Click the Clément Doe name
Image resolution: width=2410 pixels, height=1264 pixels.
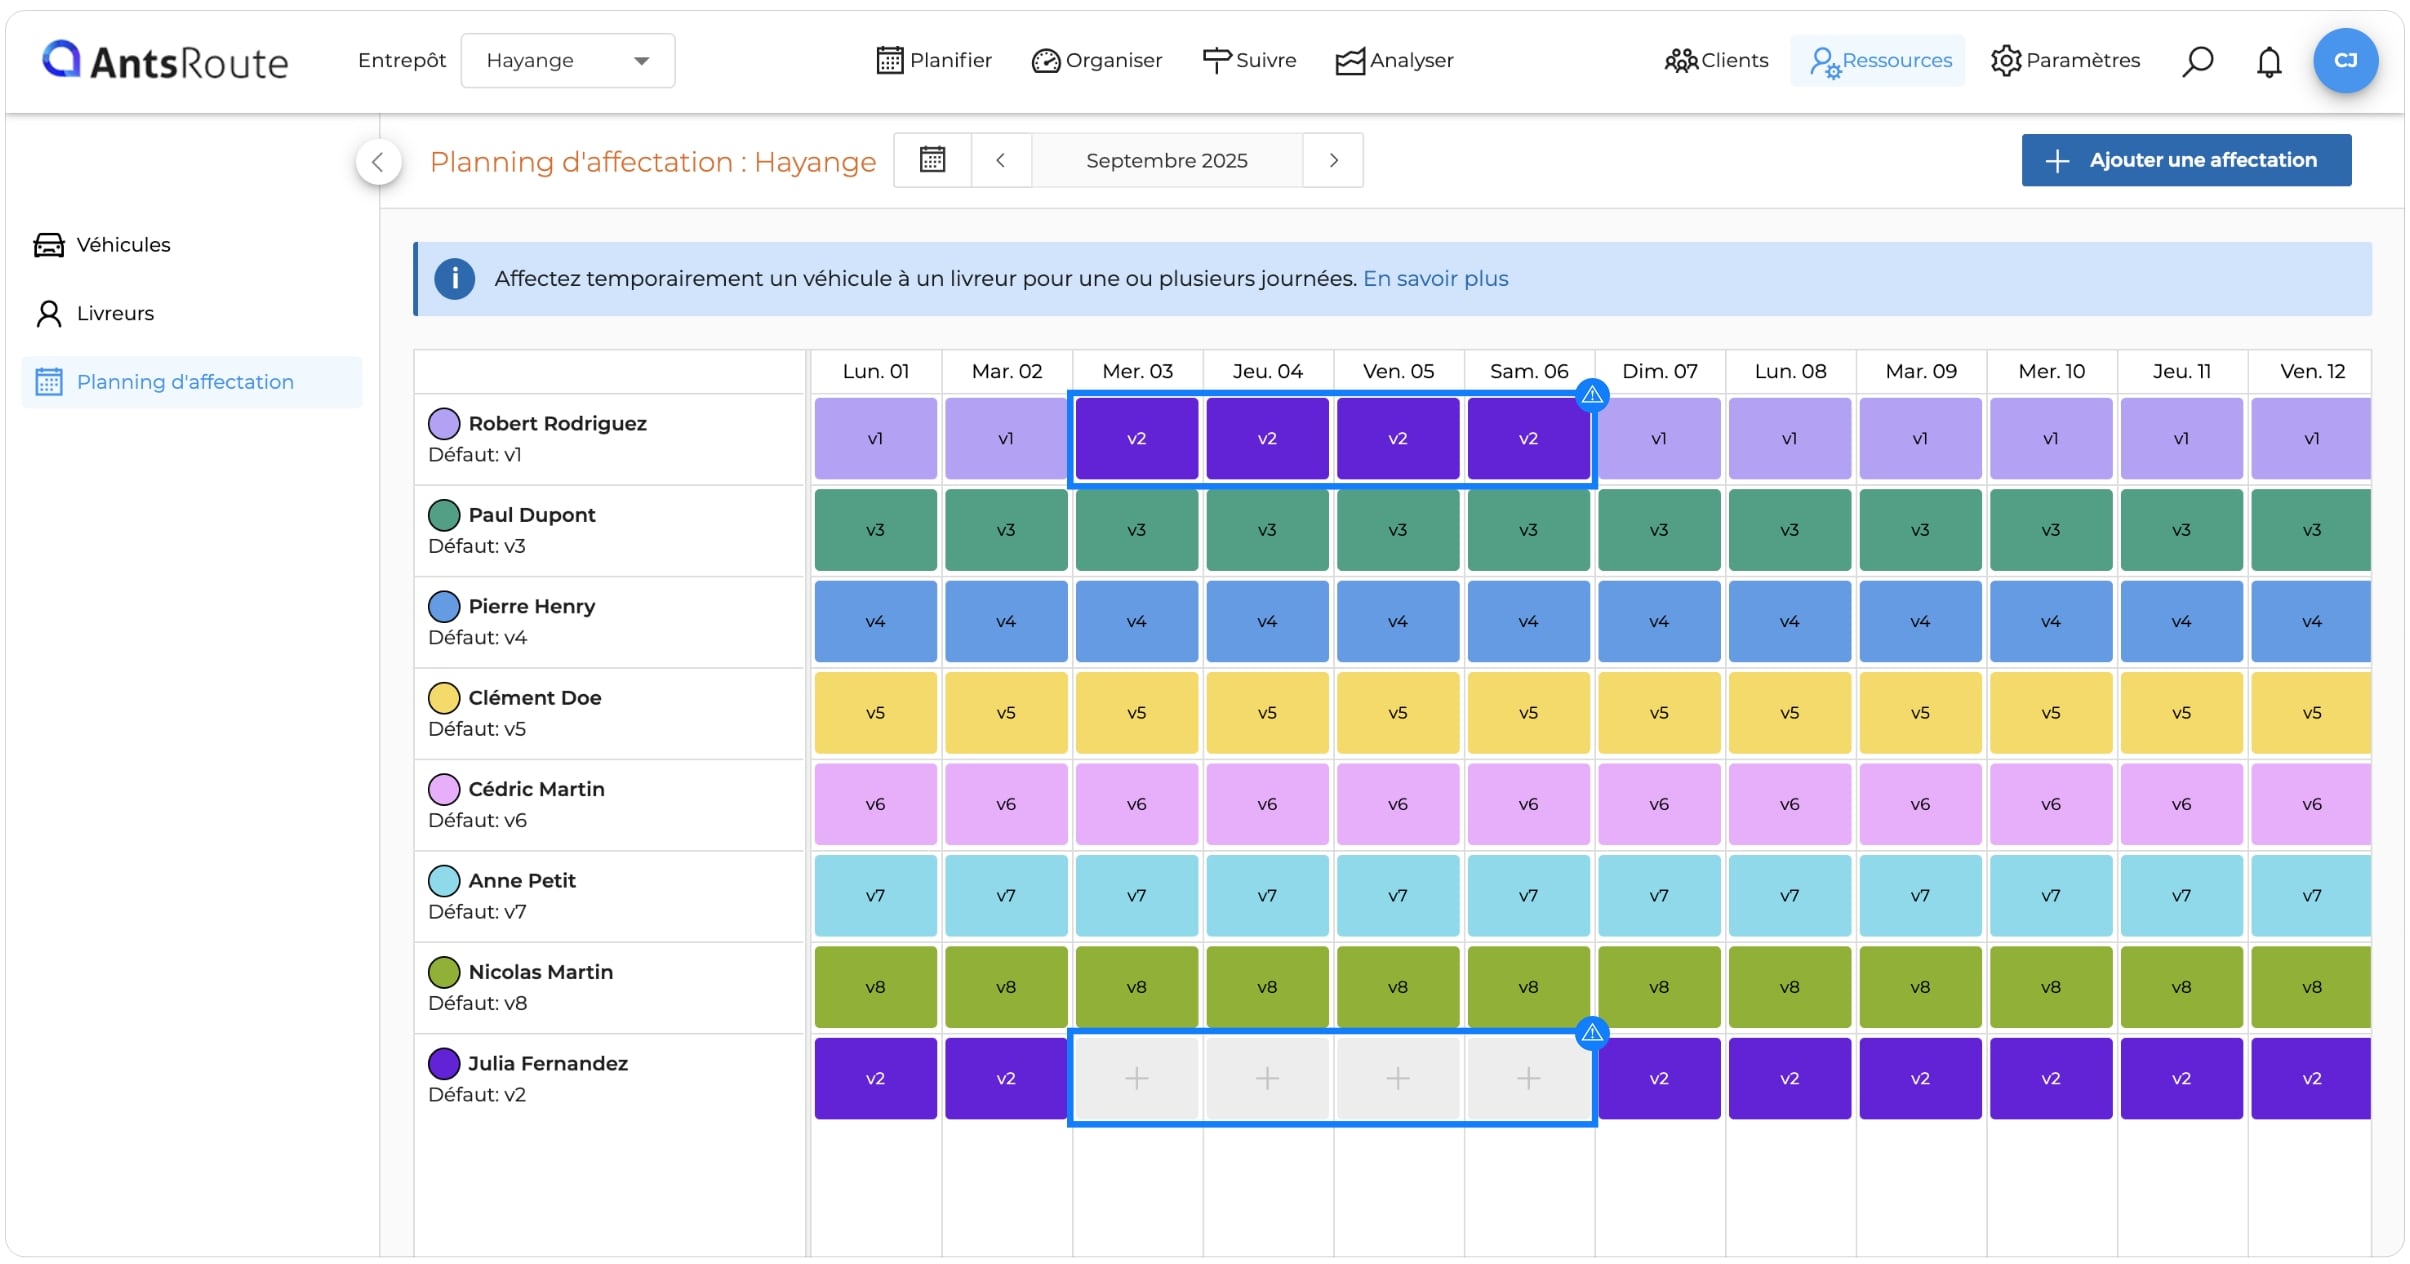pos(534,698)
